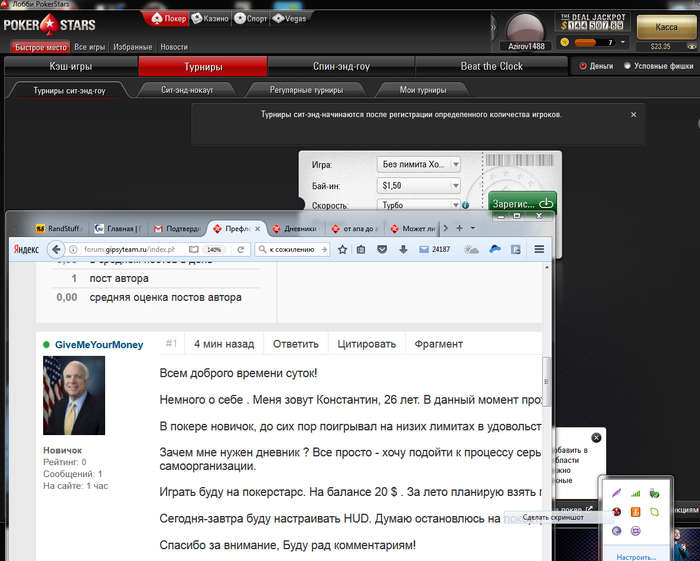The height and width of the screenshot is (561, 700).
Task: Click the search box containing к сожалению
Action: 292,249
